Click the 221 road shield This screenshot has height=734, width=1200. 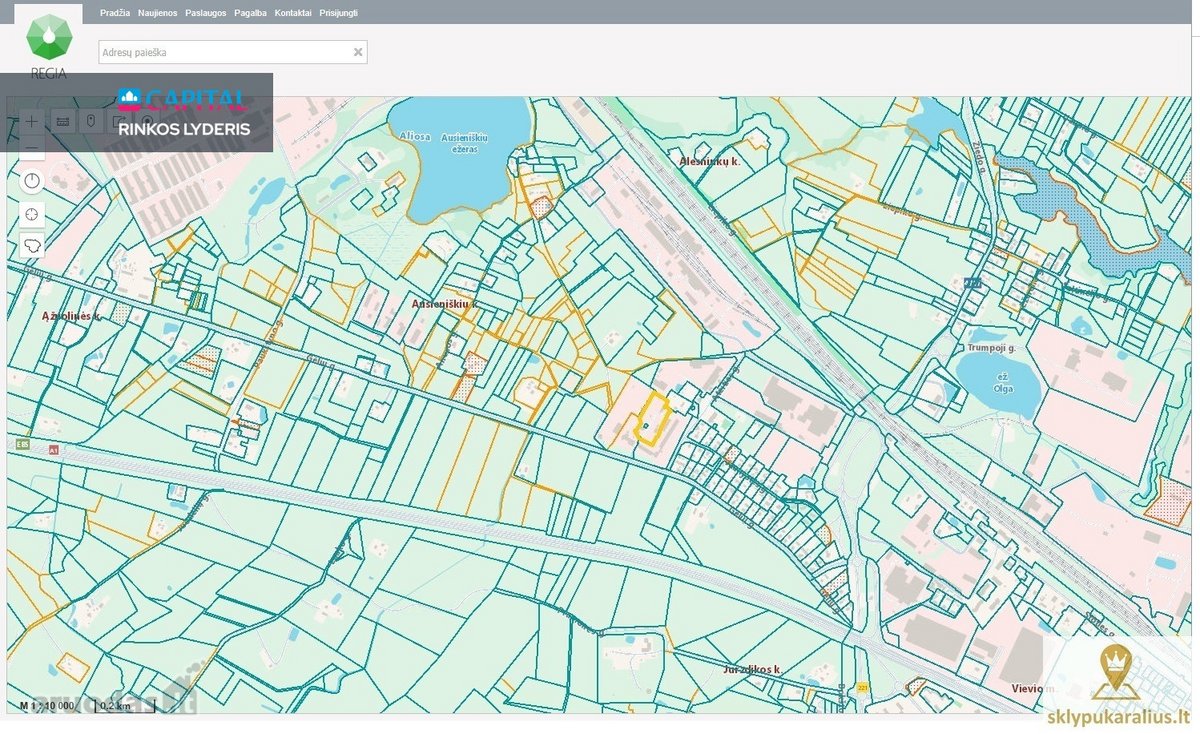pyautogui.click(x=862, y=688)
